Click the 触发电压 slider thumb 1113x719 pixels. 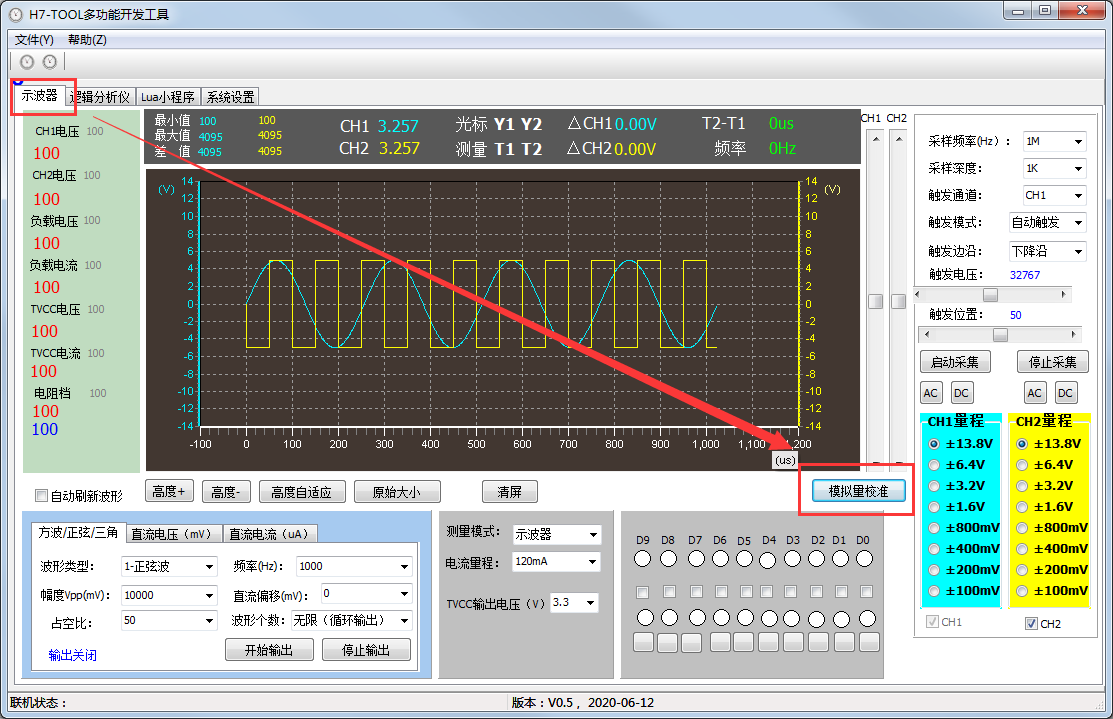coord(990,295)
